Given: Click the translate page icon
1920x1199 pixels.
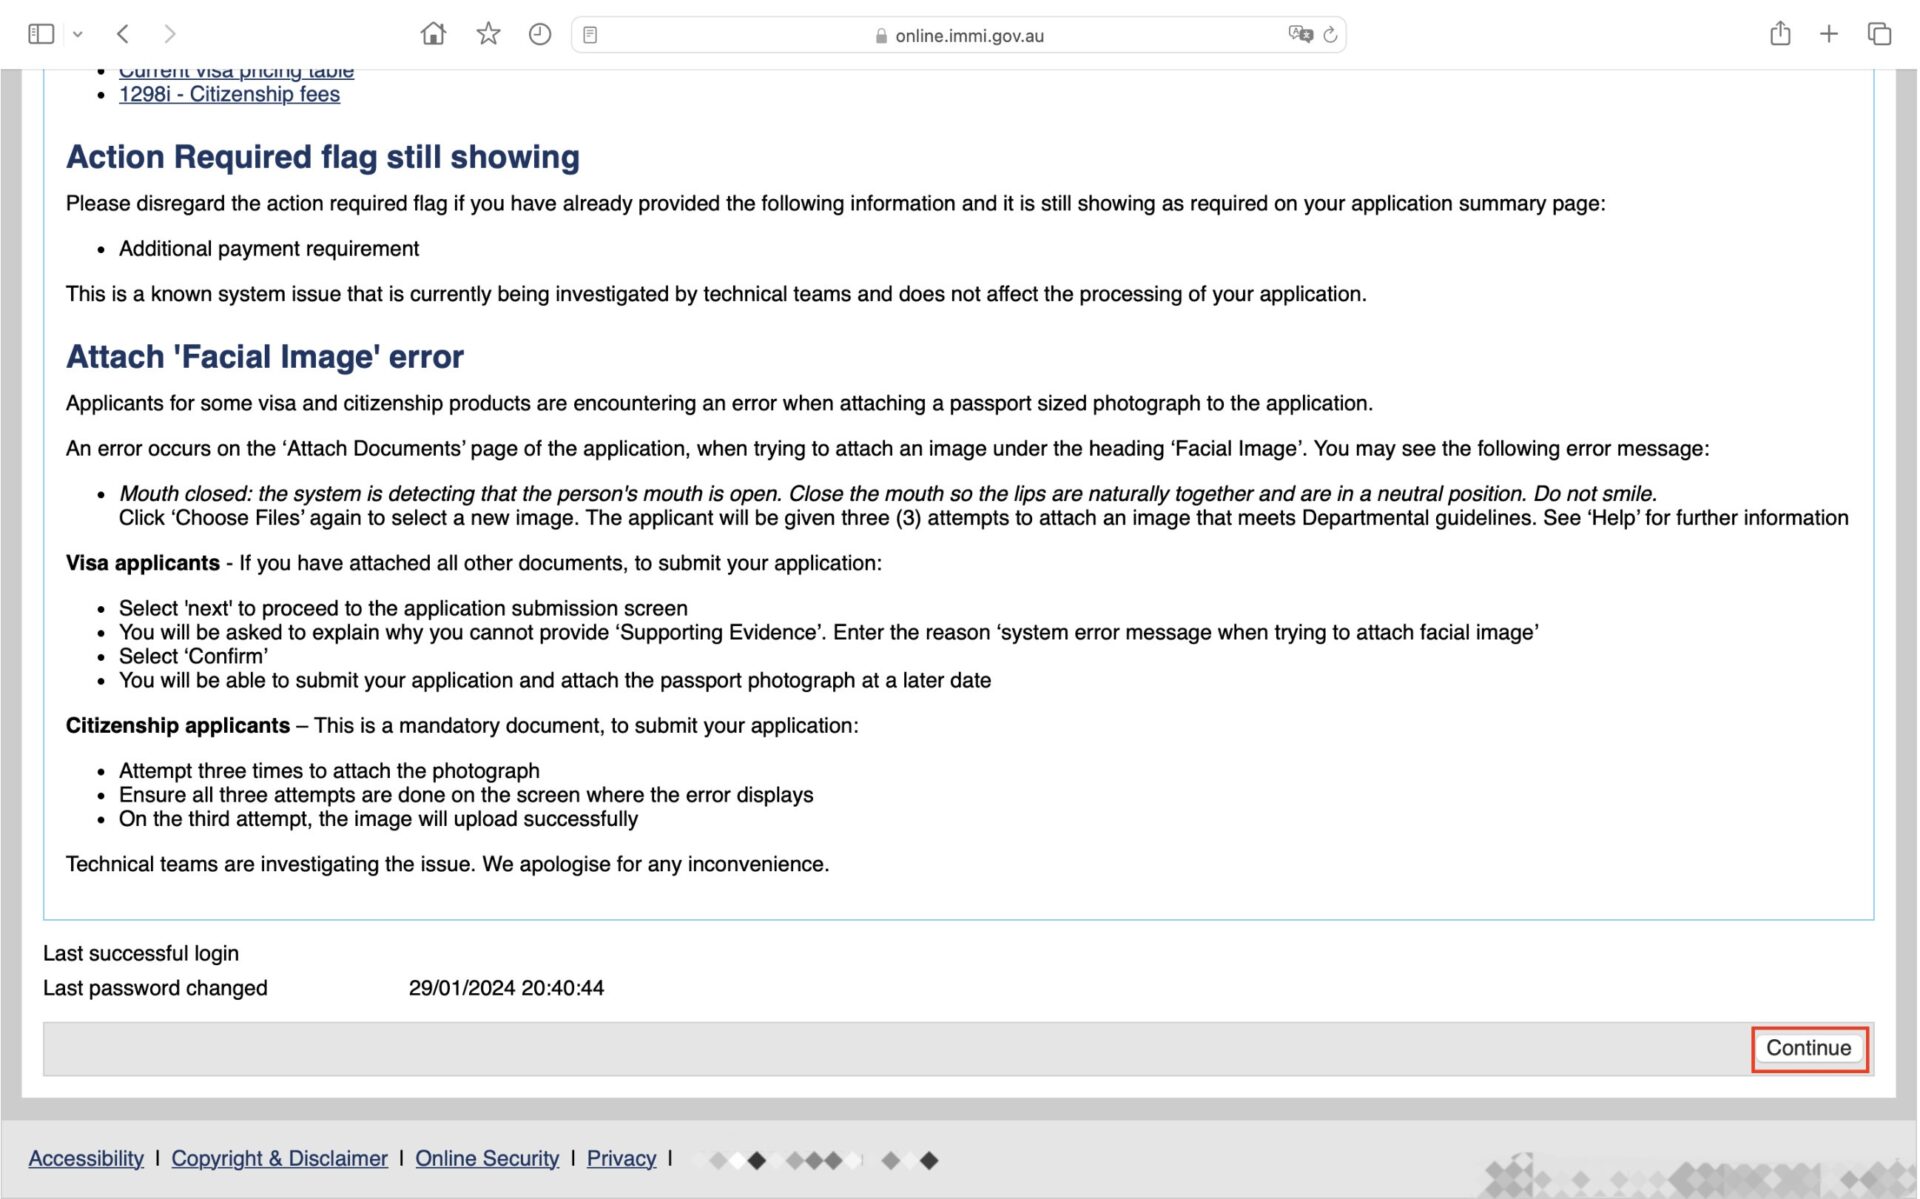Looking at the screenshot, I should pos(1300,35).
